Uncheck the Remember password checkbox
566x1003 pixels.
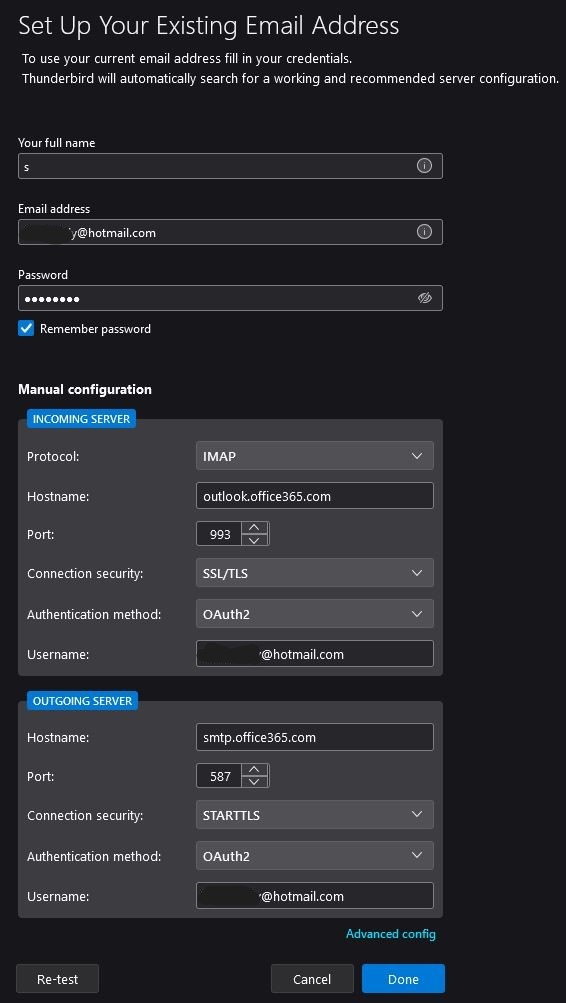click(26, 329)
